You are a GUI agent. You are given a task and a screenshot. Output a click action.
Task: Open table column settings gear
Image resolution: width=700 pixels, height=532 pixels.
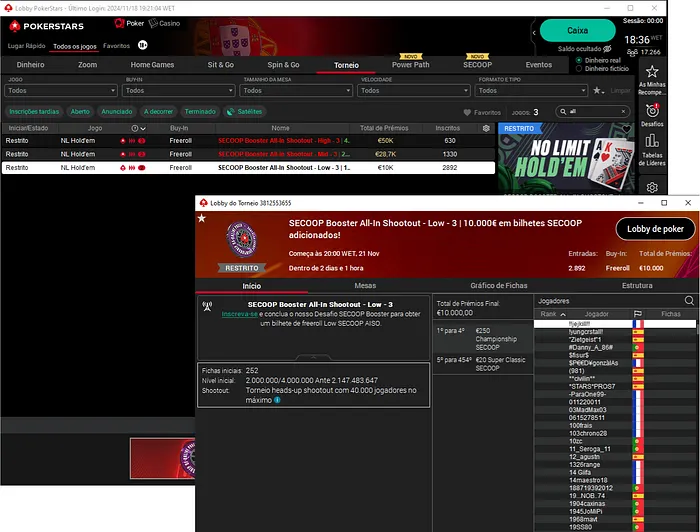[486, 128]
